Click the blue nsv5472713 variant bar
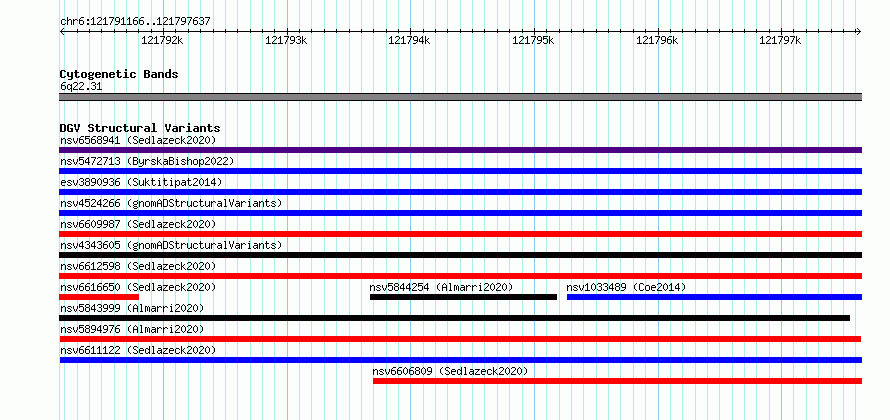This screenshot has height=420, width=890. tap(460, 171)
